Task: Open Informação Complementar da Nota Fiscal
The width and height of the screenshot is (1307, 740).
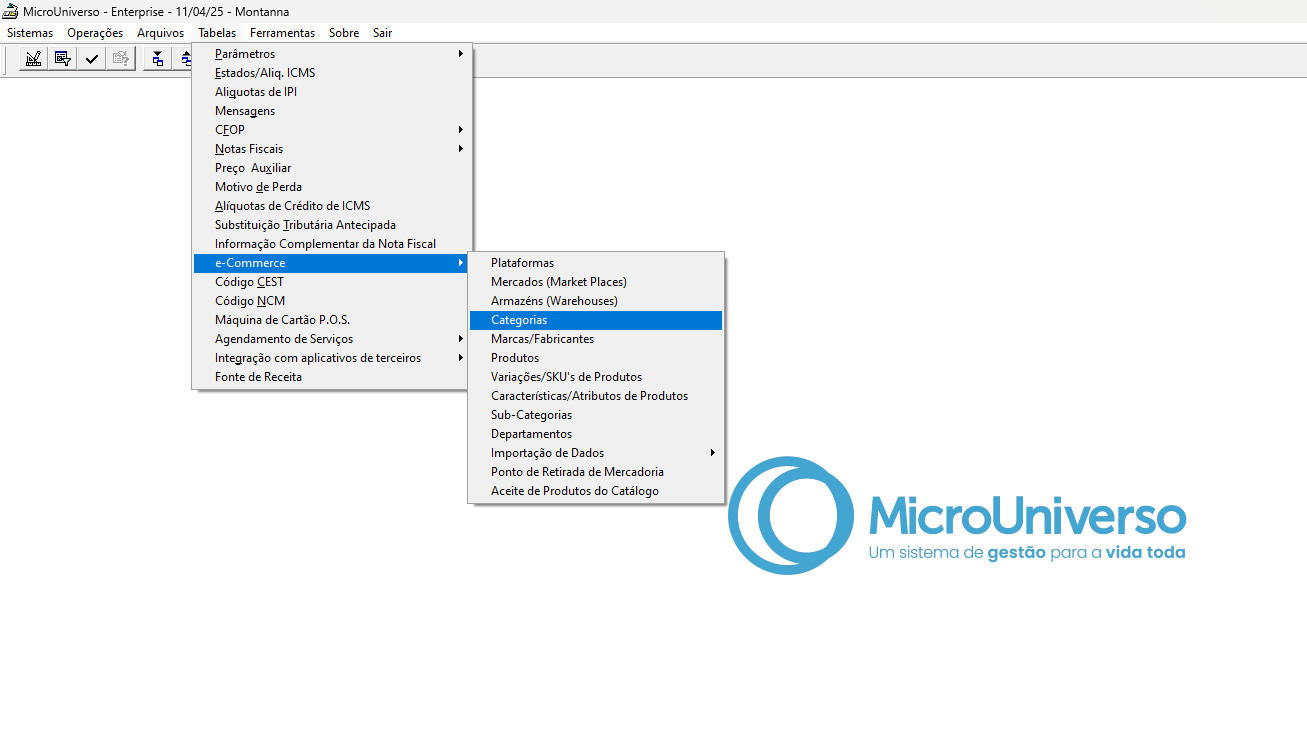Action: (x=331, y=244)
